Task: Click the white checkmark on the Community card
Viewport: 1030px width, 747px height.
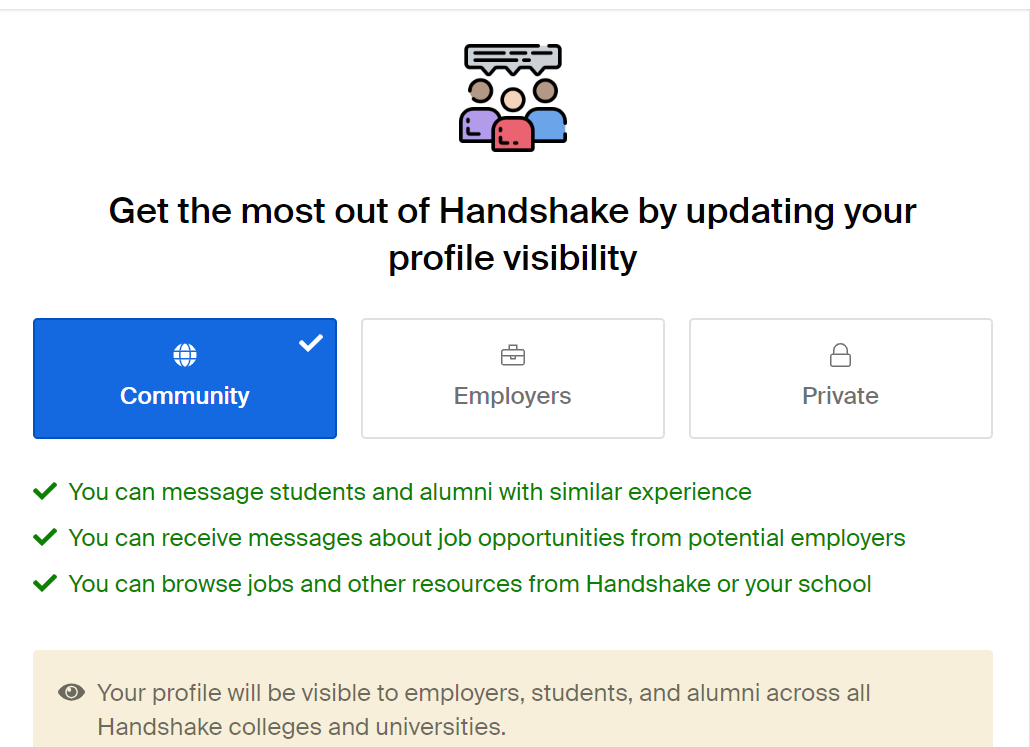Action: pos(310,341)
